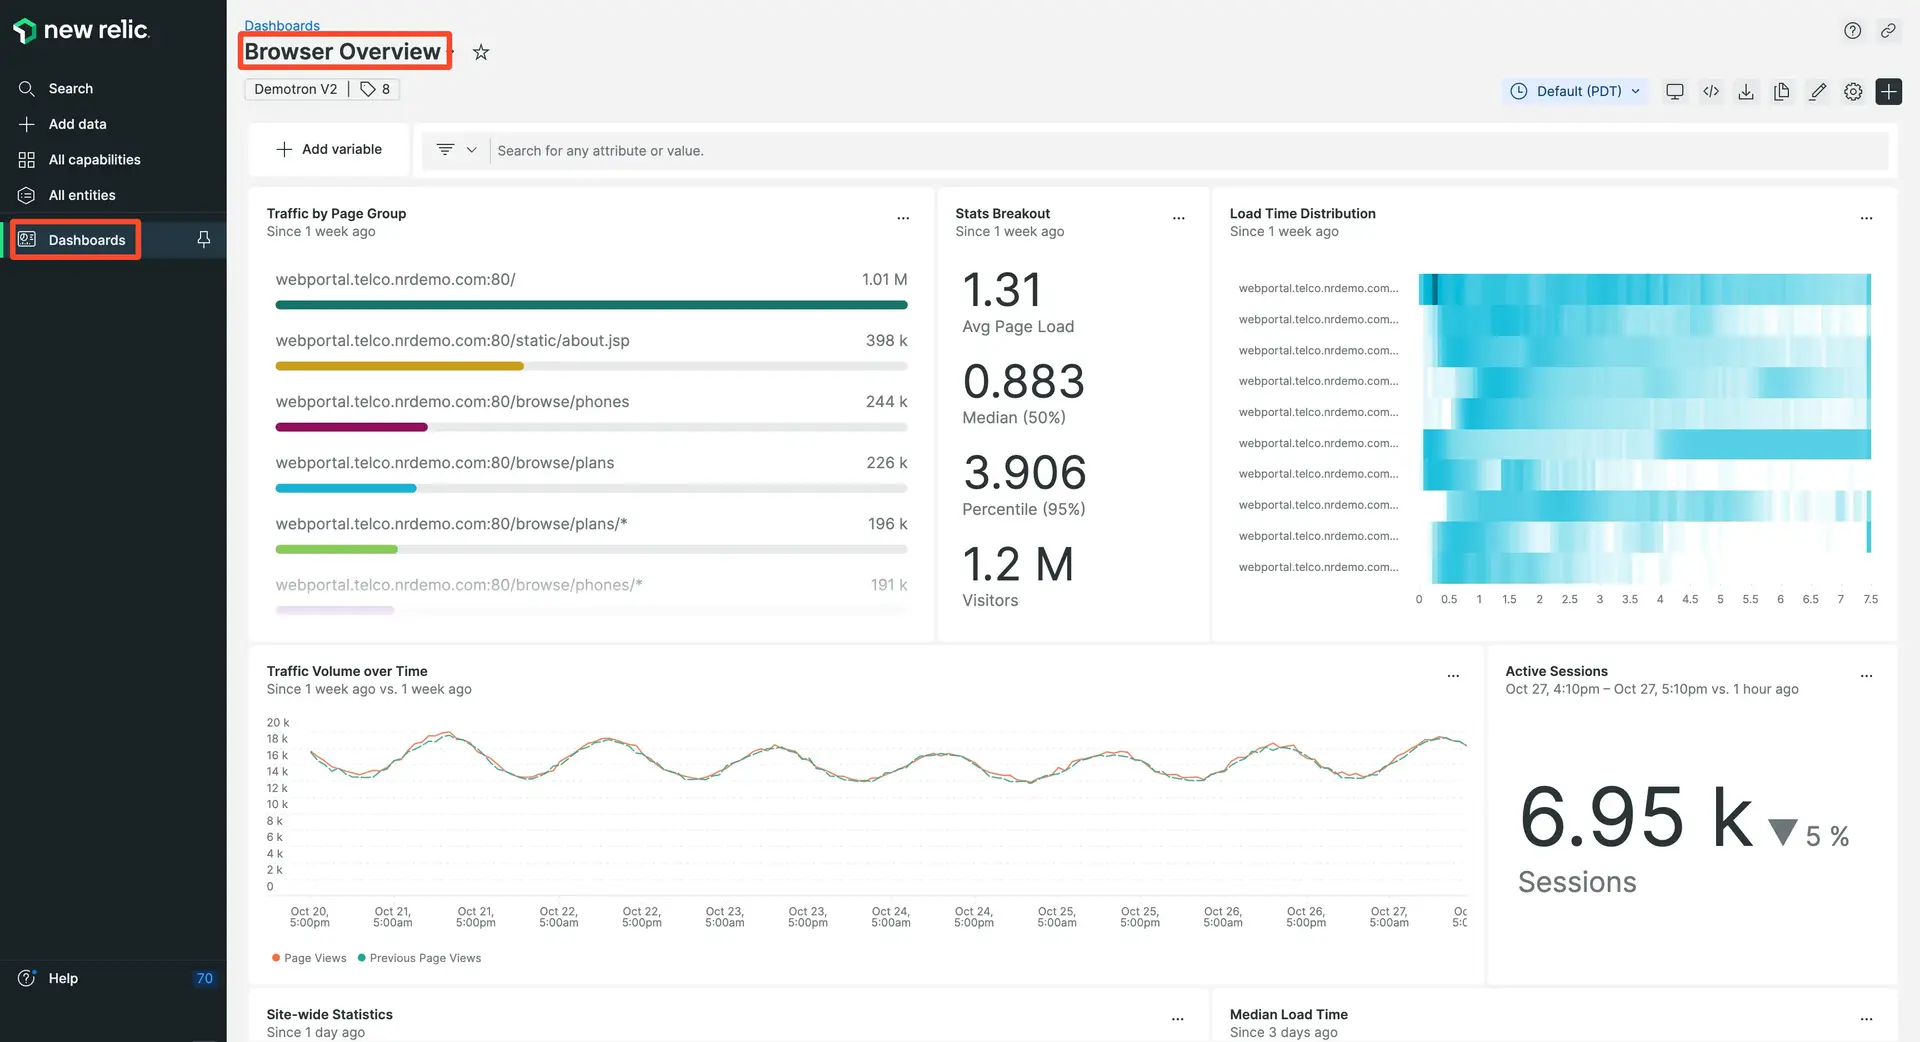
Task: Duplicate the dashboard with the copy icon
Action: click(x=1781, y=91)
